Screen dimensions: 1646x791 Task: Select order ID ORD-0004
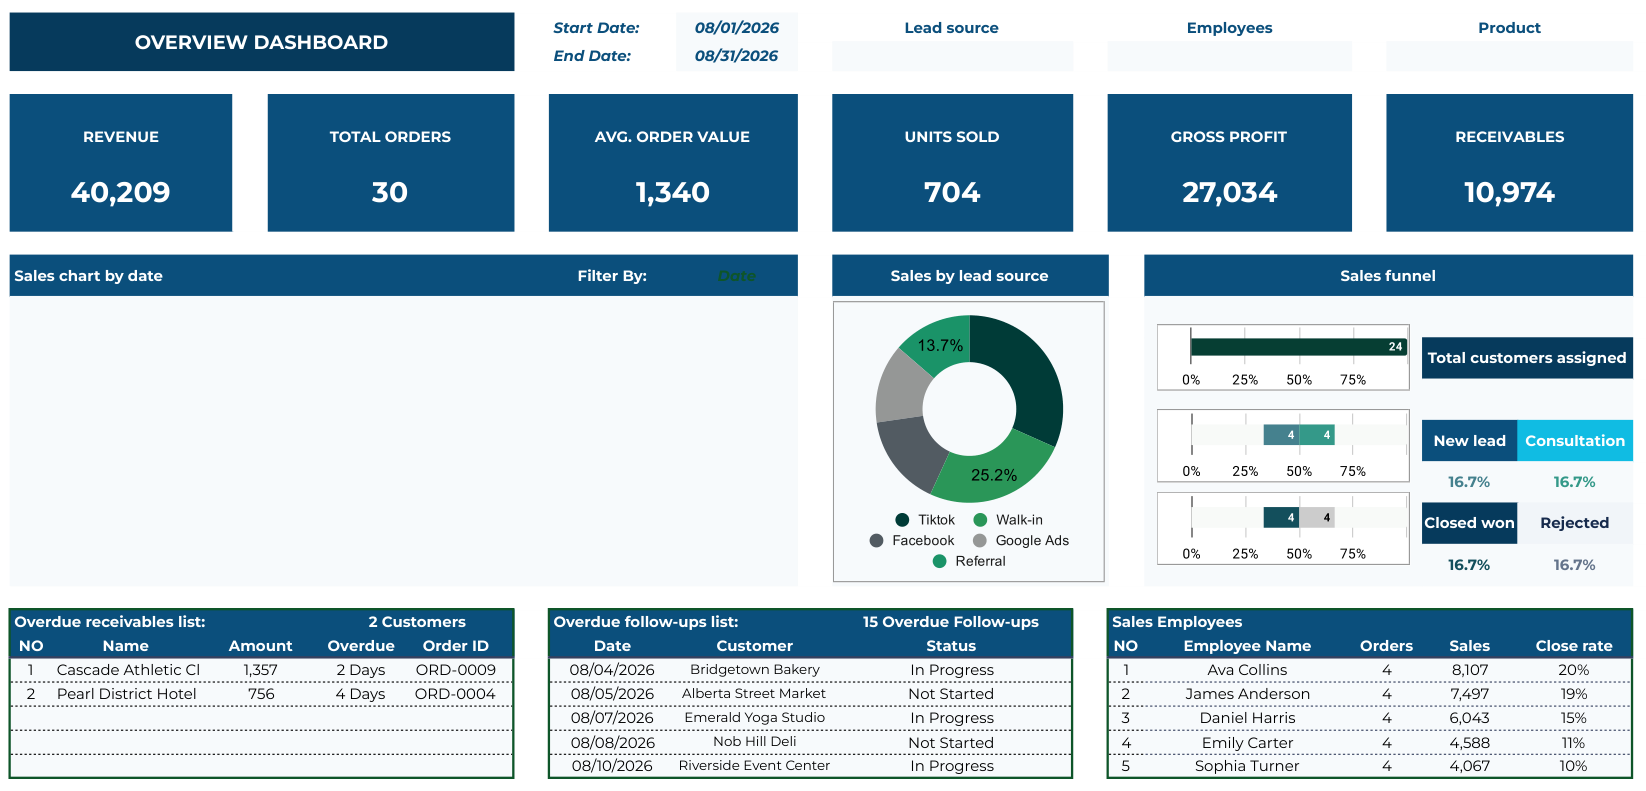455,694
